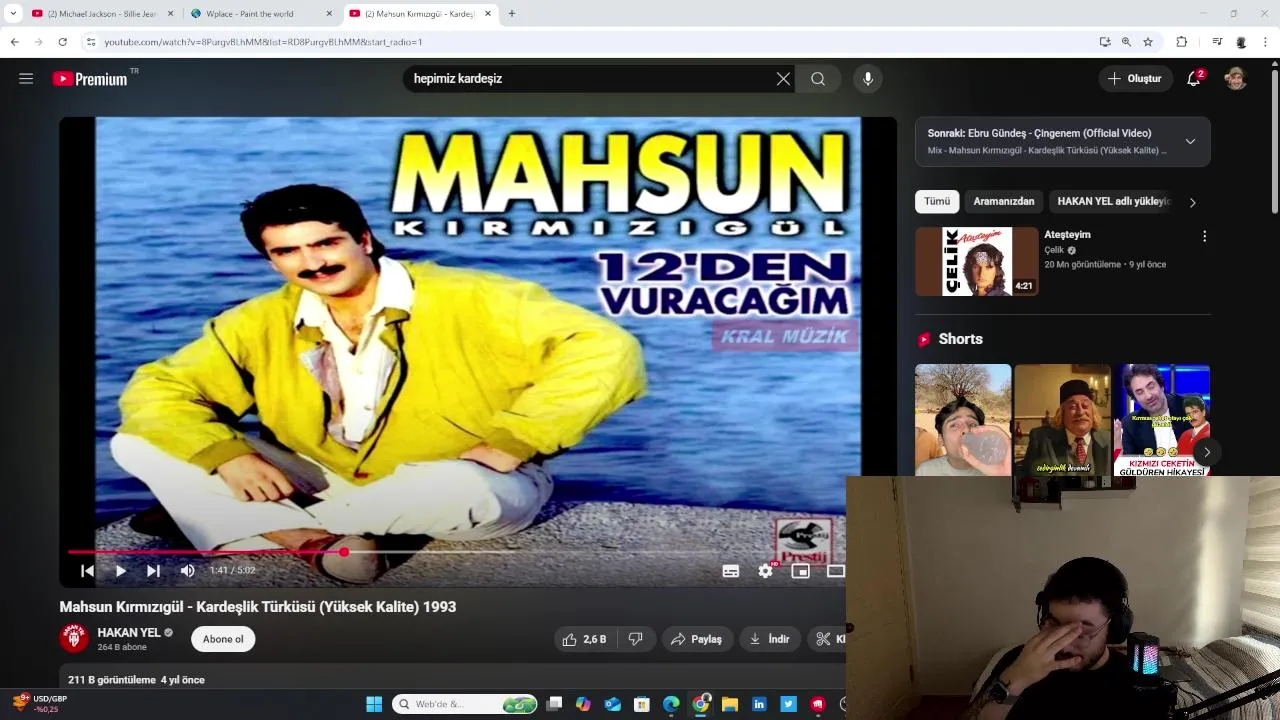Open Chrome media controls icon
This screenshot has width=1280, height=720.
1217,42
